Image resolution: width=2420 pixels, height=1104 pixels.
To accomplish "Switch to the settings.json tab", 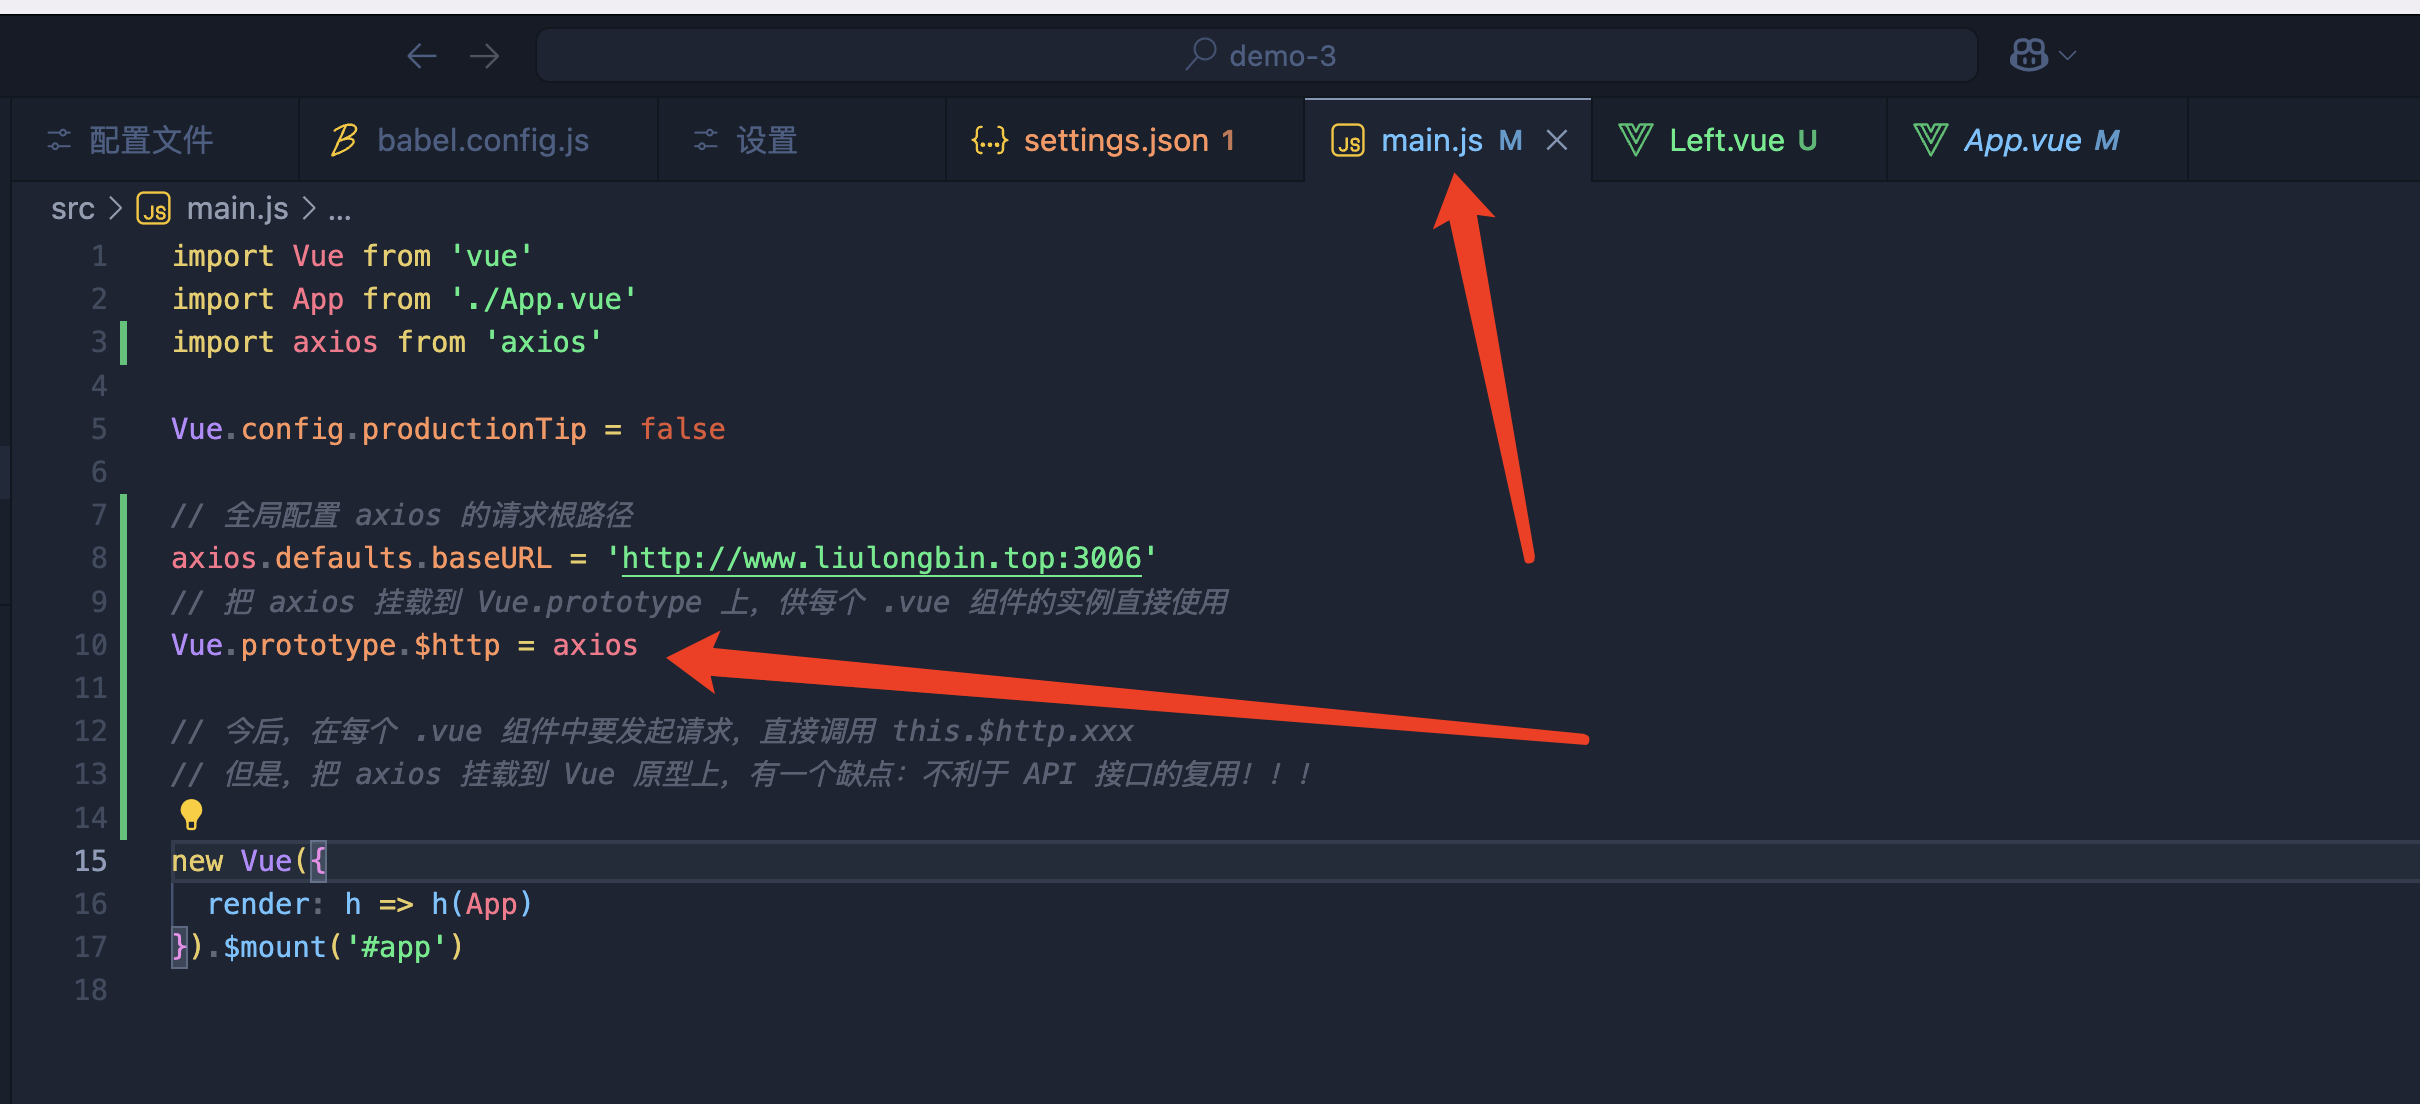I will coord(1115,140).
